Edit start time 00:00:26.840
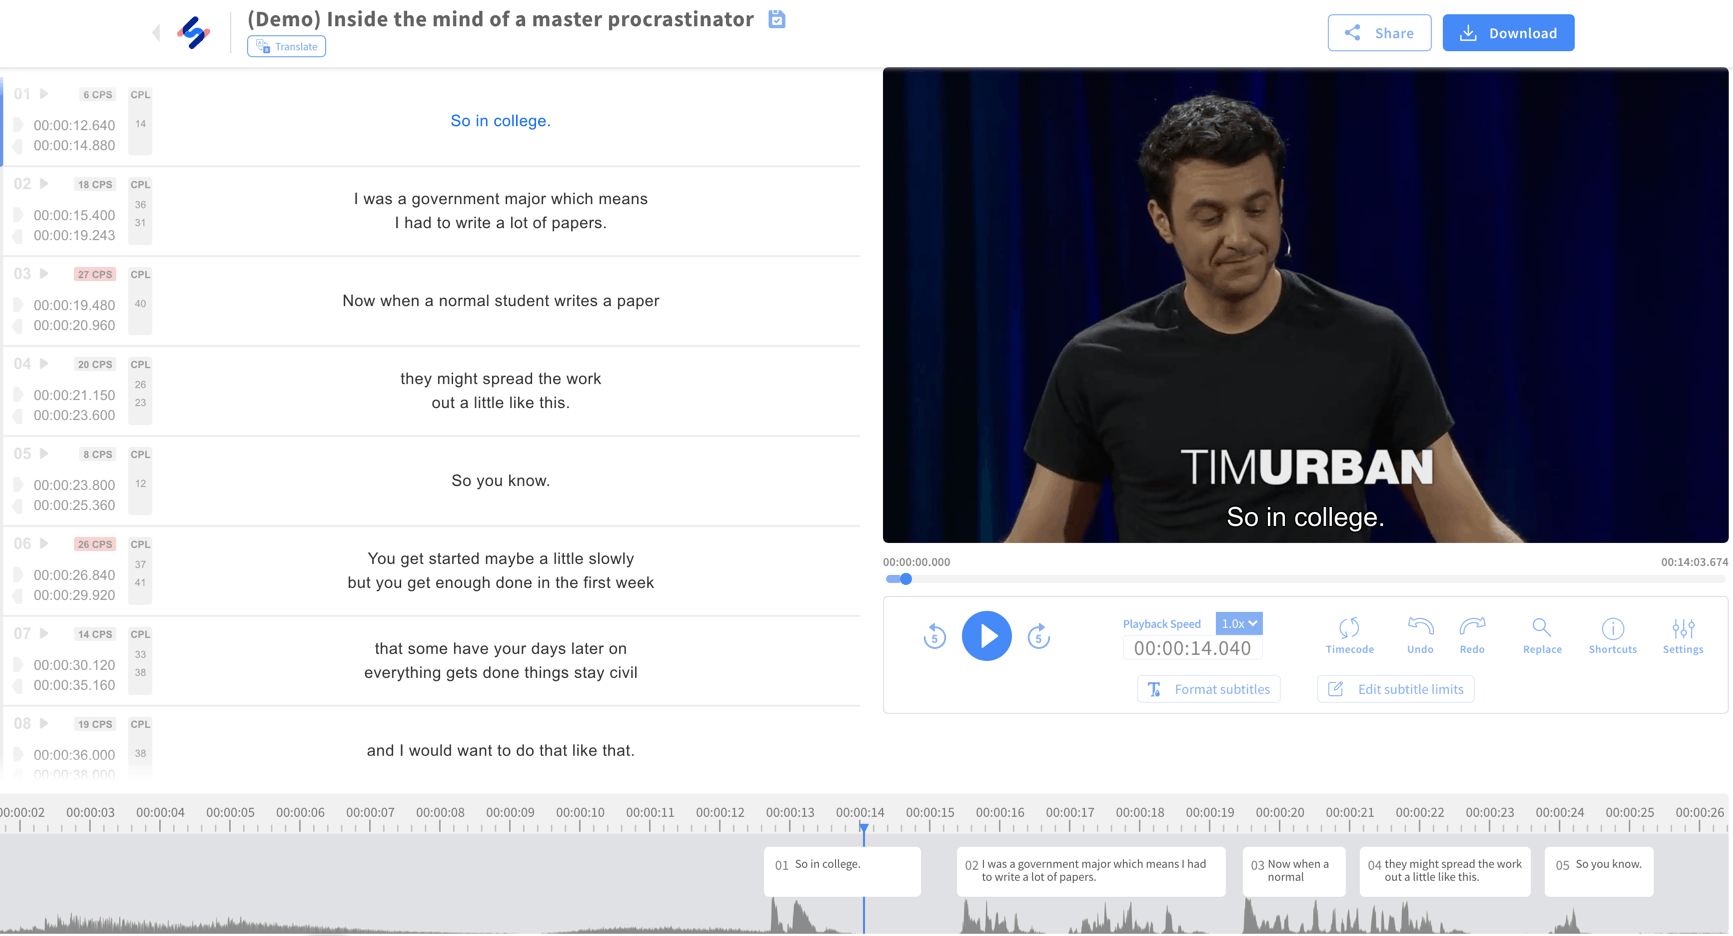The height and width of the screenshot is (936, 1733). [74, 575]
